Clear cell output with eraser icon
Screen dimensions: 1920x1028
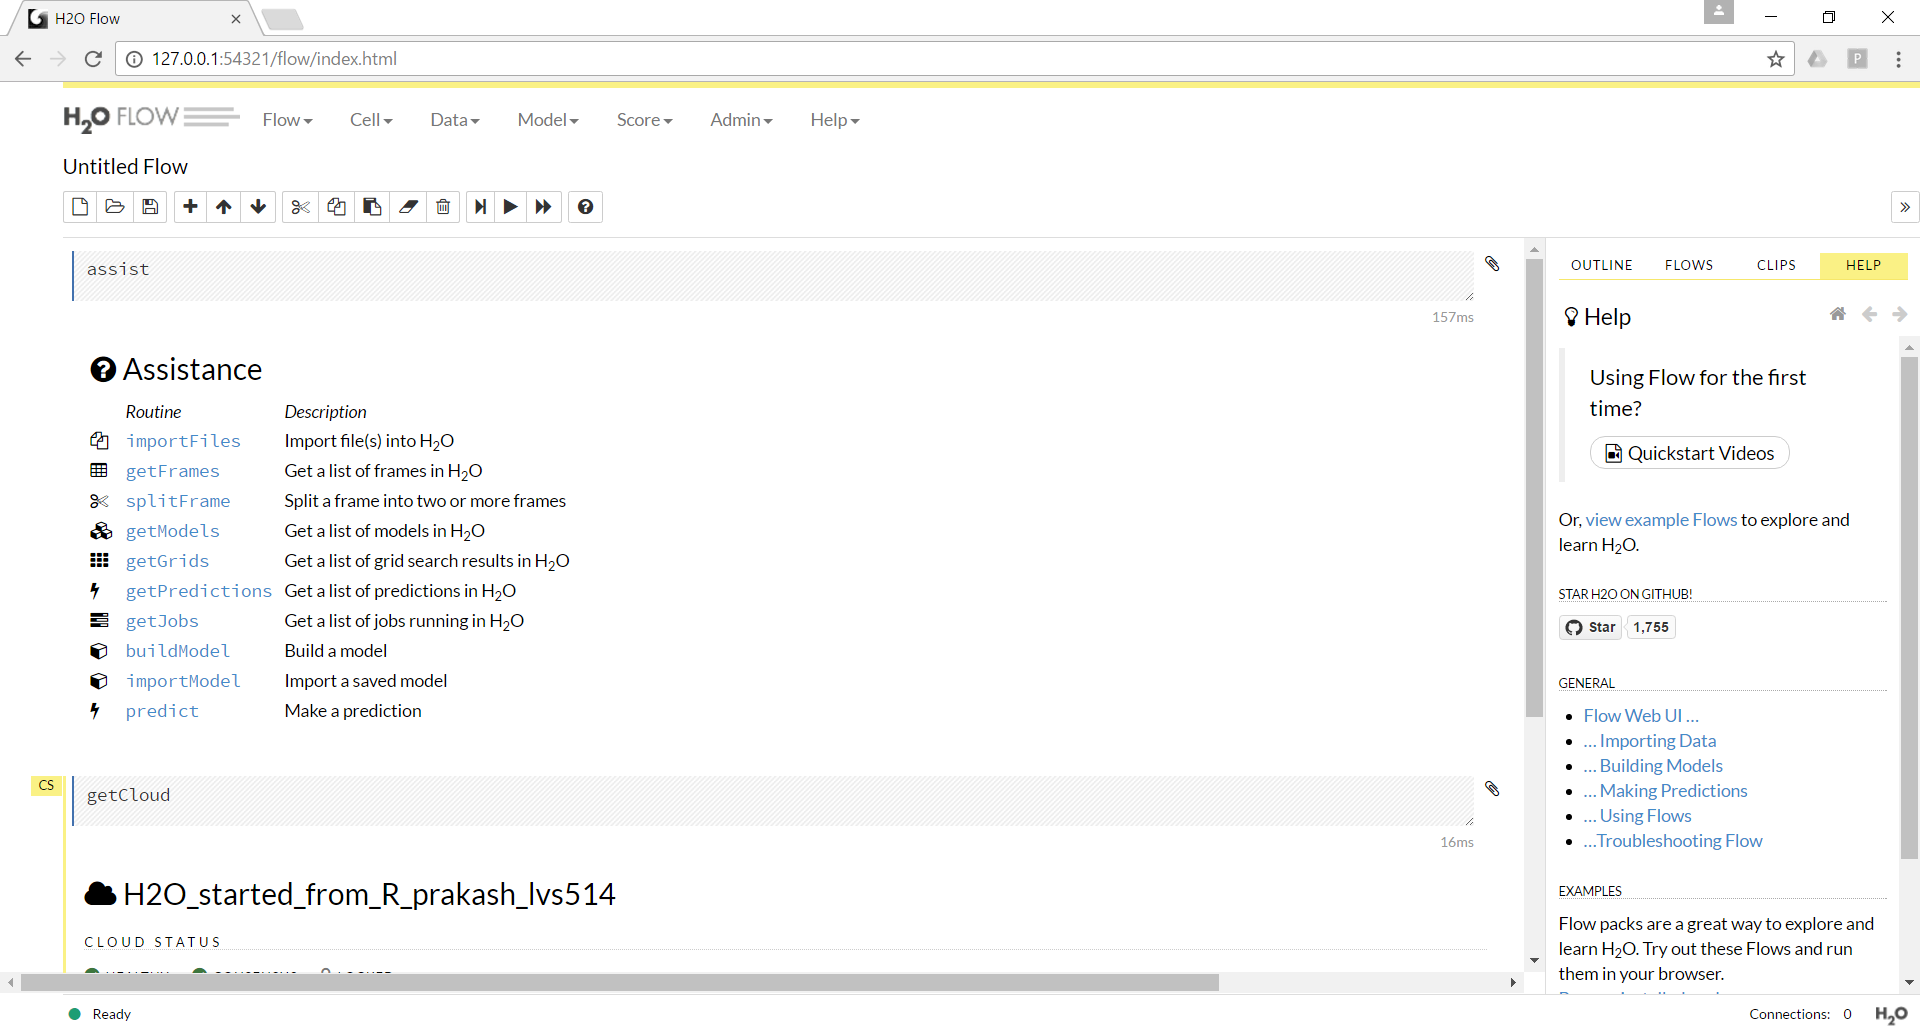click(408, 207)
